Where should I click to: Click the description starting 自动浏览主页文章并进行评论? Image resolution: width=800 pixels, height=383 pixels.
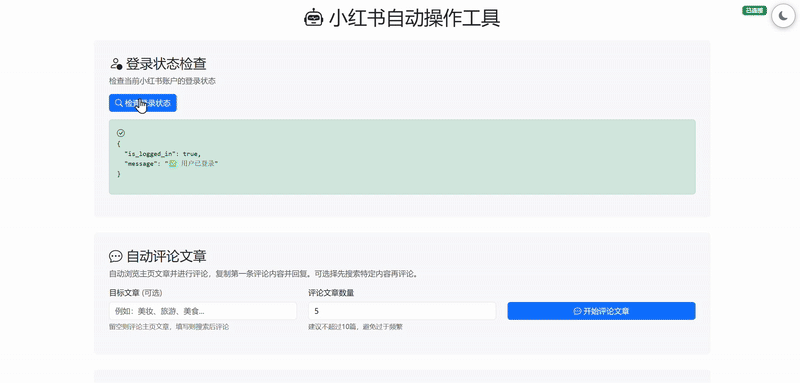[x=264, y=274]
